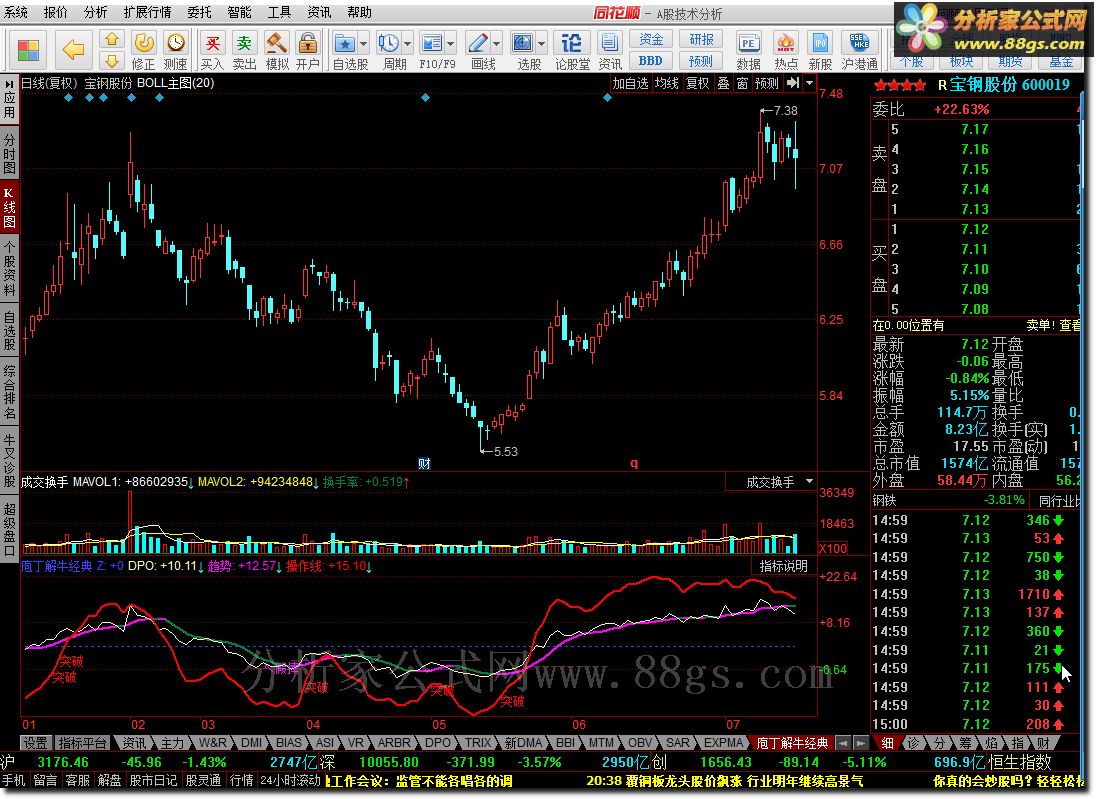This screenshot has width=1096, height=799.
Task: Select the MACD-style DMI indicator tab
Action: tap(252, 743)
